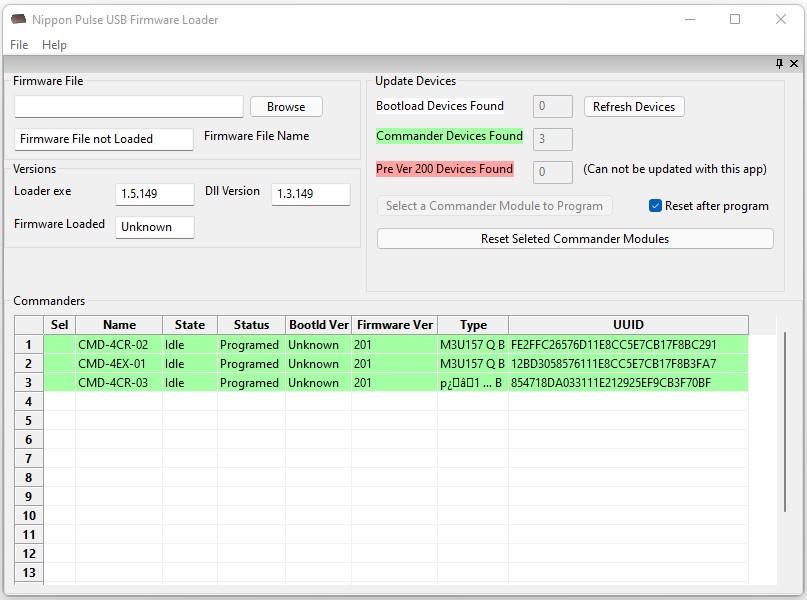Click row header number 3

(29, 382)
